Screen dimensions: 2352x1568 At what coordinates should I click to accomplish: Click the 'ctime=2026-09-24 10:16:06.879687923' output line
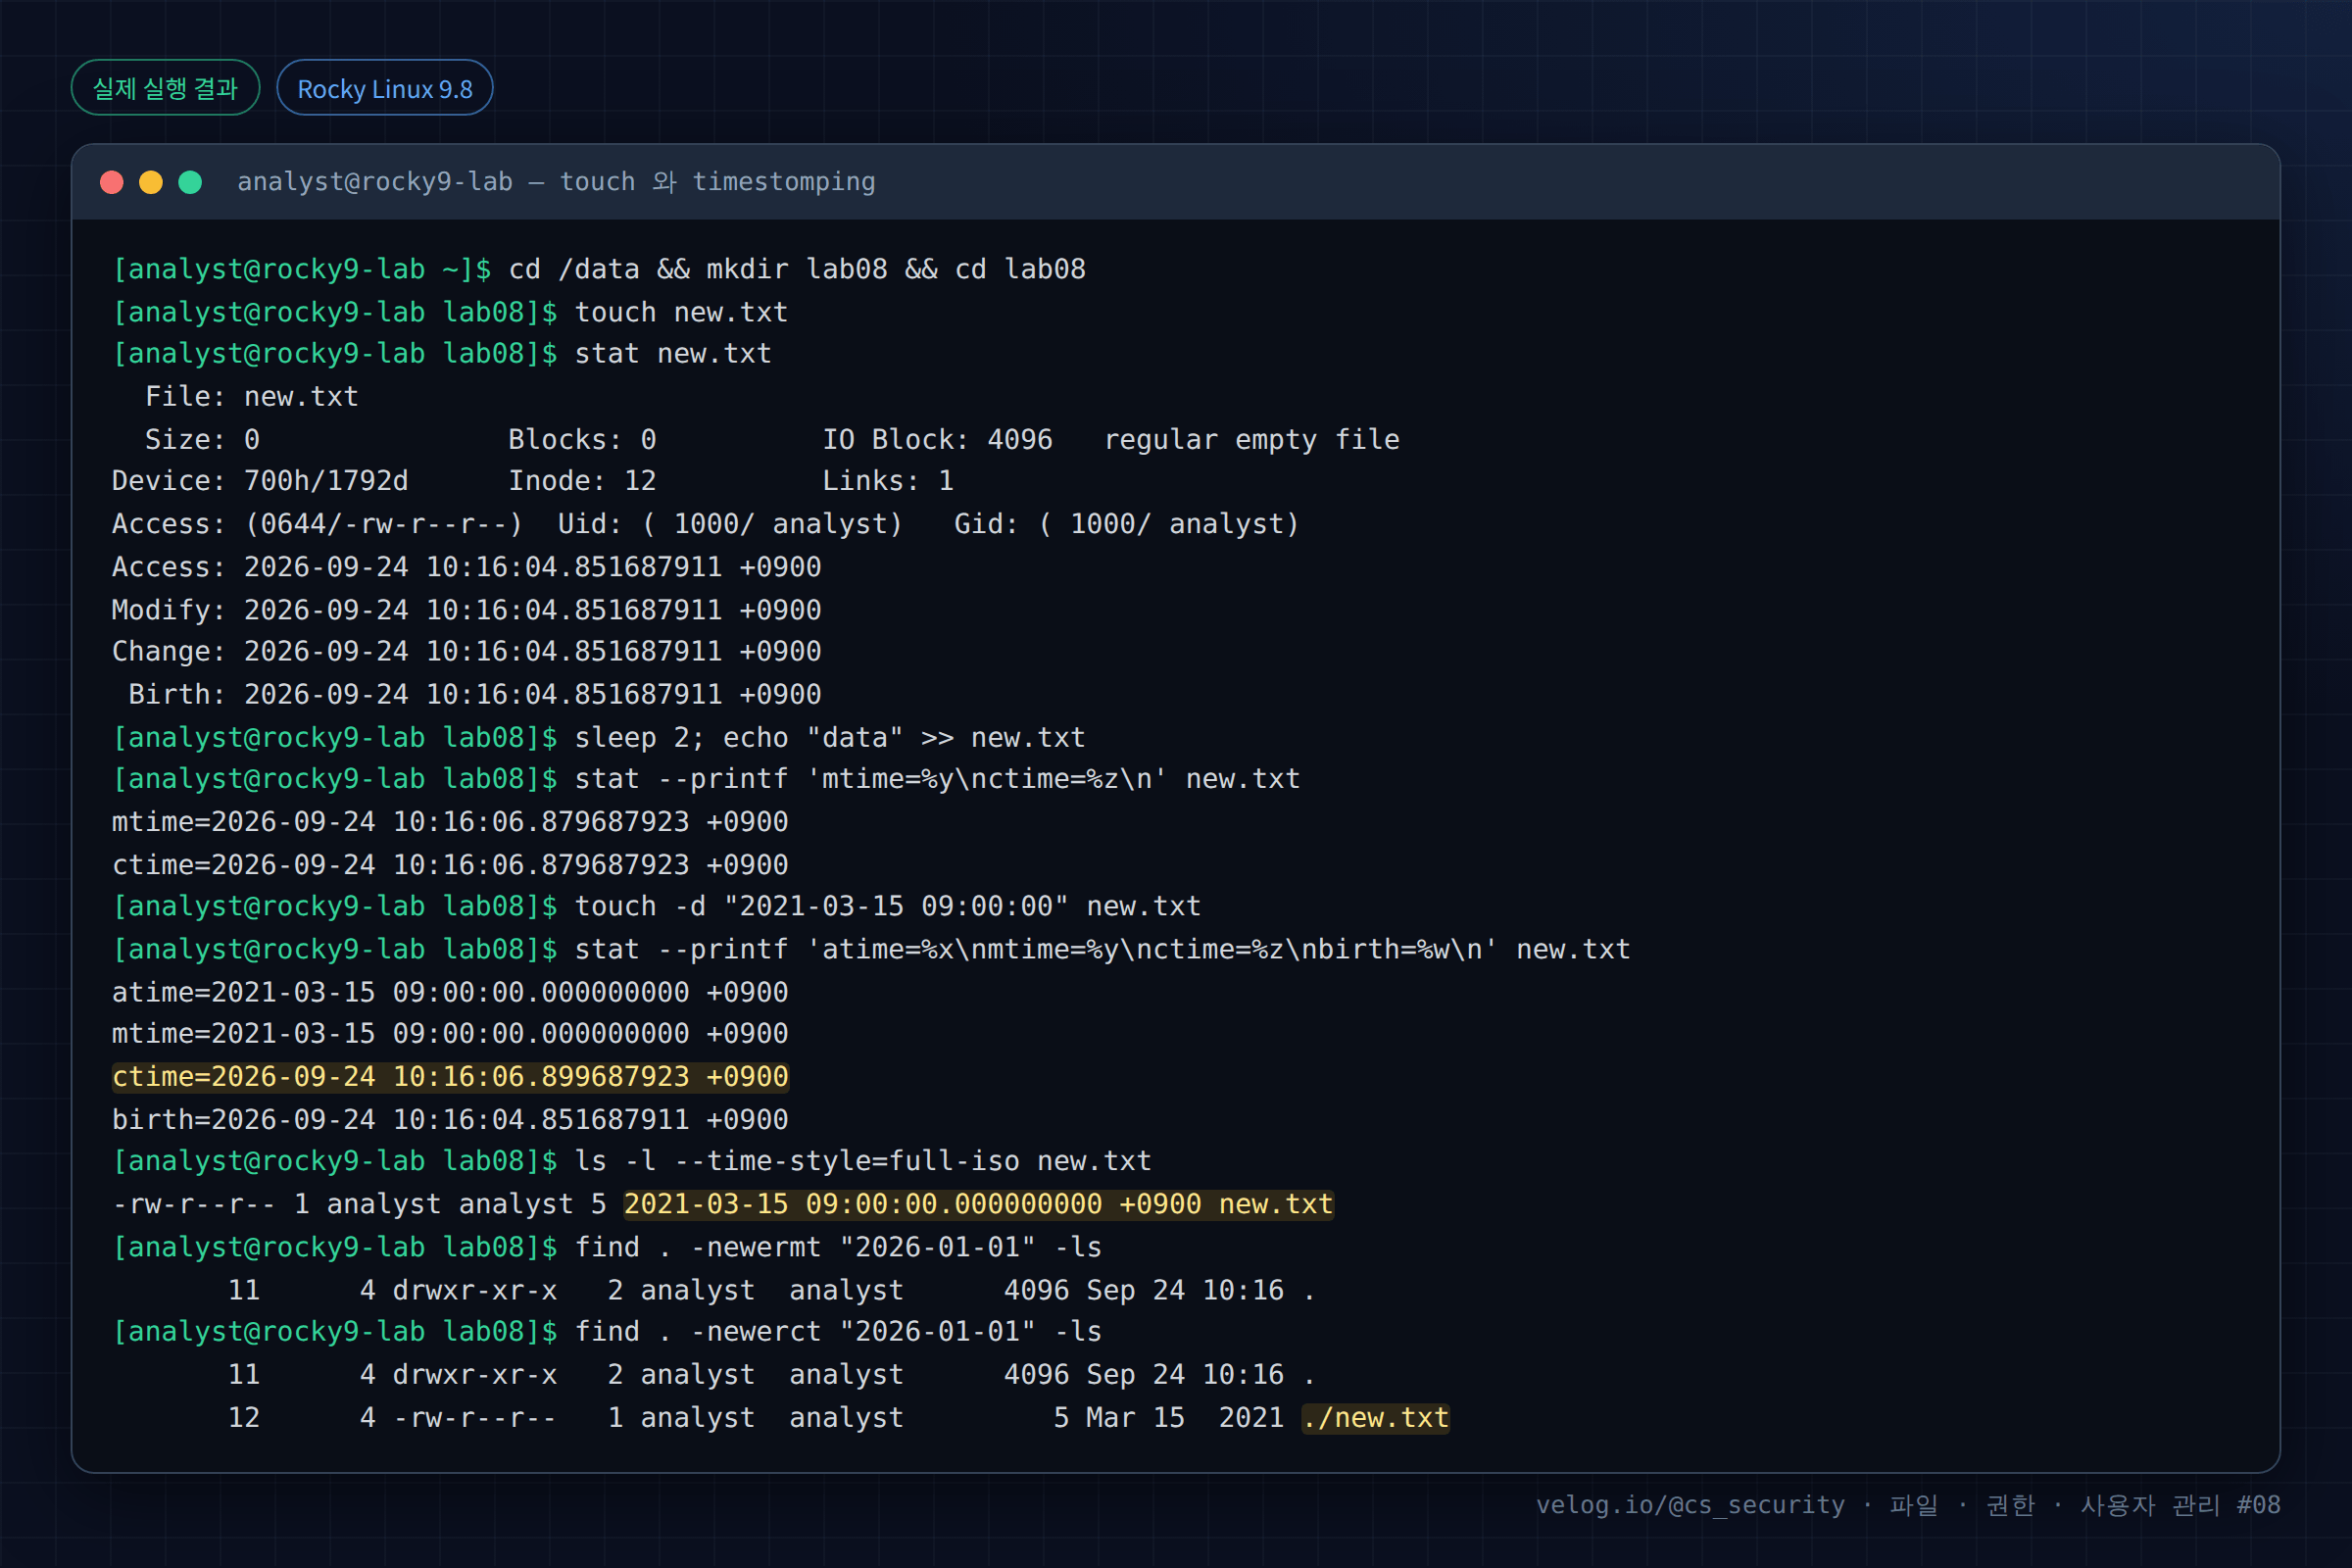click(x=450, y=865)
